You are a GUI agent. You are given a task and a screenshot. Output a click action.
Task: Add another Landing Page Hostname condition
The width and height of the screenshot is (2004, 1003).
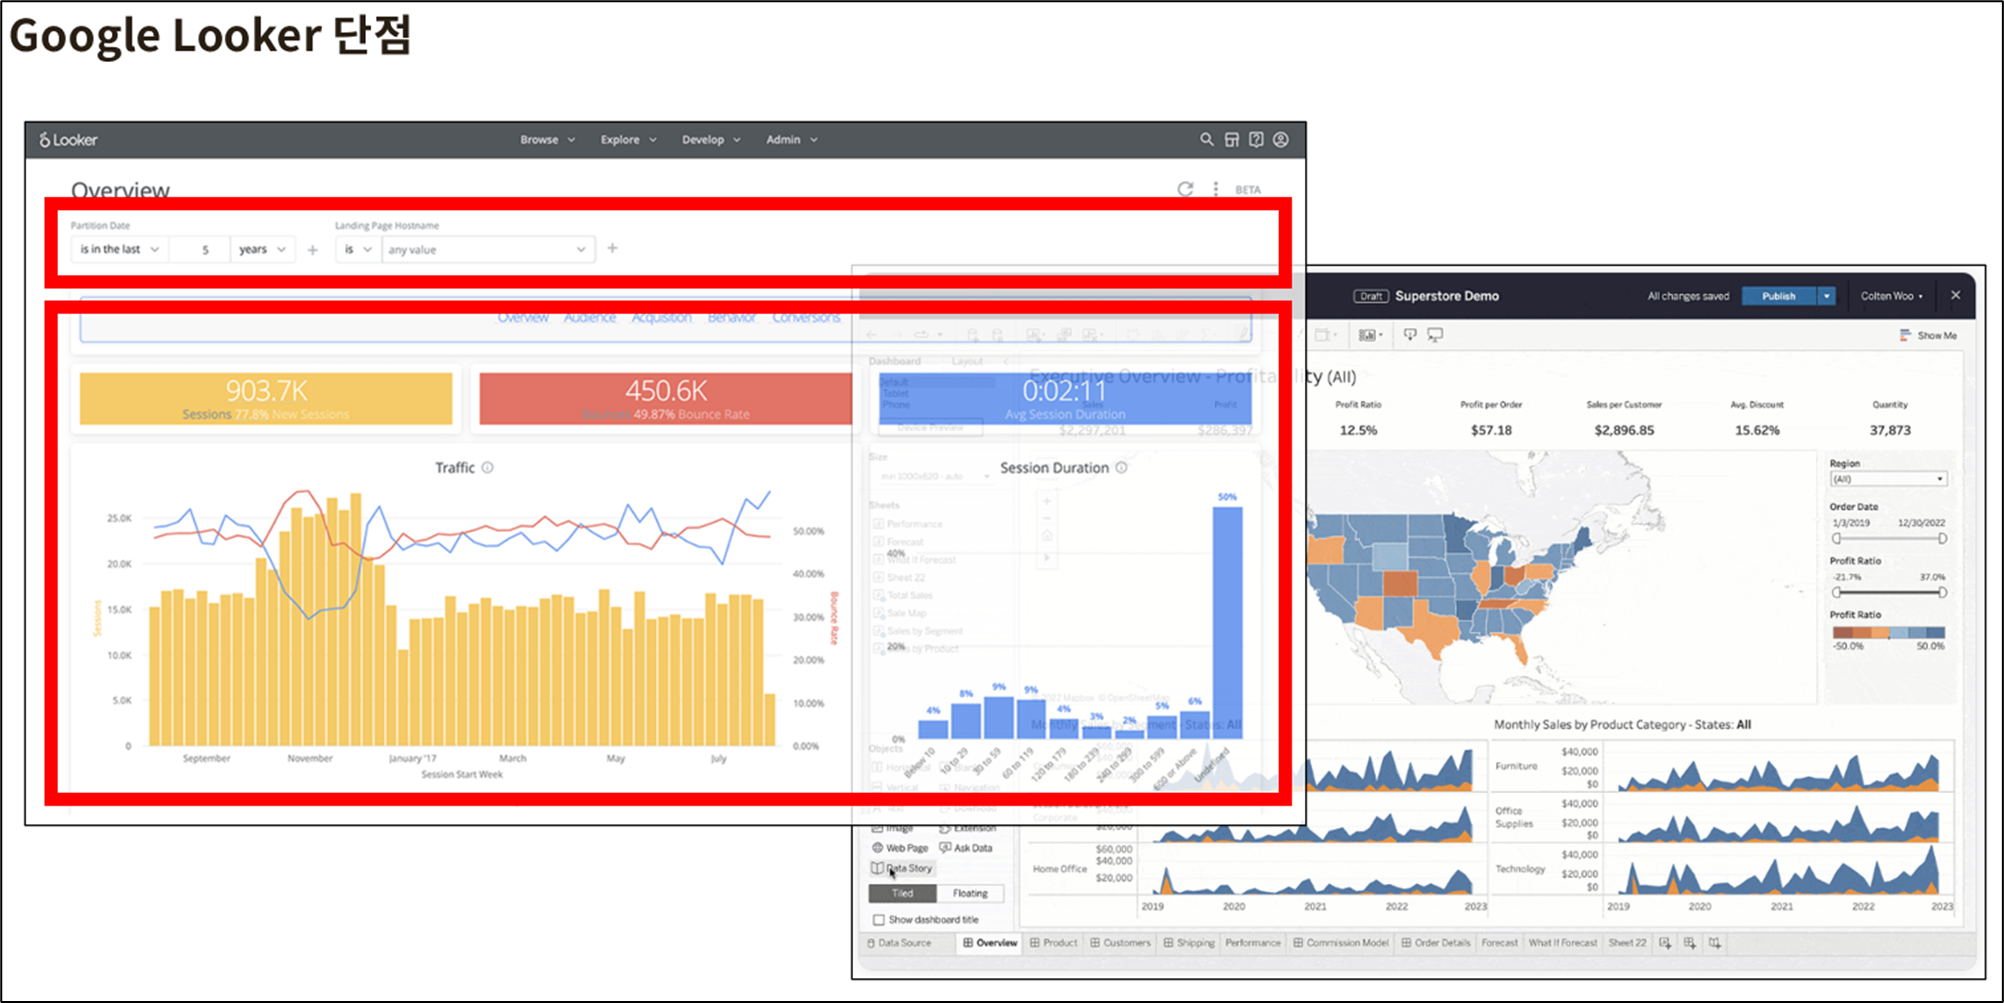pos(613,248)
